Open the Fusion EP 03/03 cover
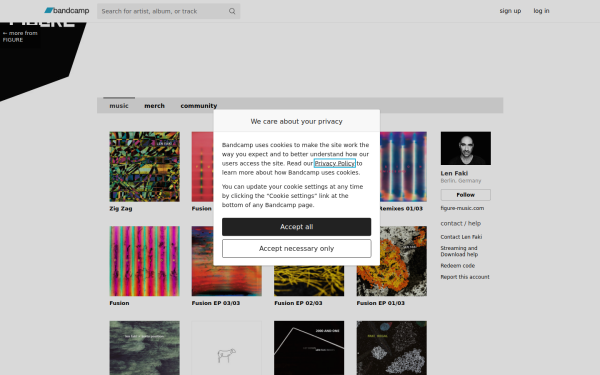Image resolution: width=600 pixels, height=375 pixels. 227,280
